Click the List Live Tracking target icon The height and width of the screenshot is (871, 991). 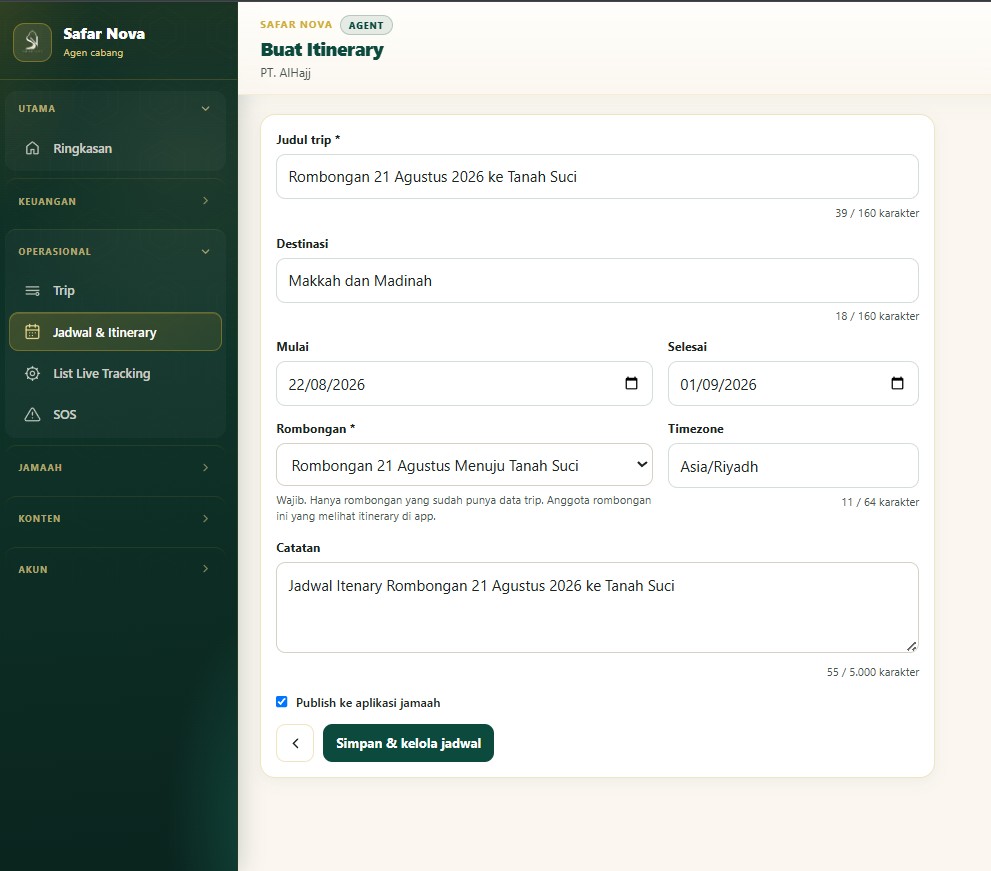pyautogui.click(x=32, y=374)
